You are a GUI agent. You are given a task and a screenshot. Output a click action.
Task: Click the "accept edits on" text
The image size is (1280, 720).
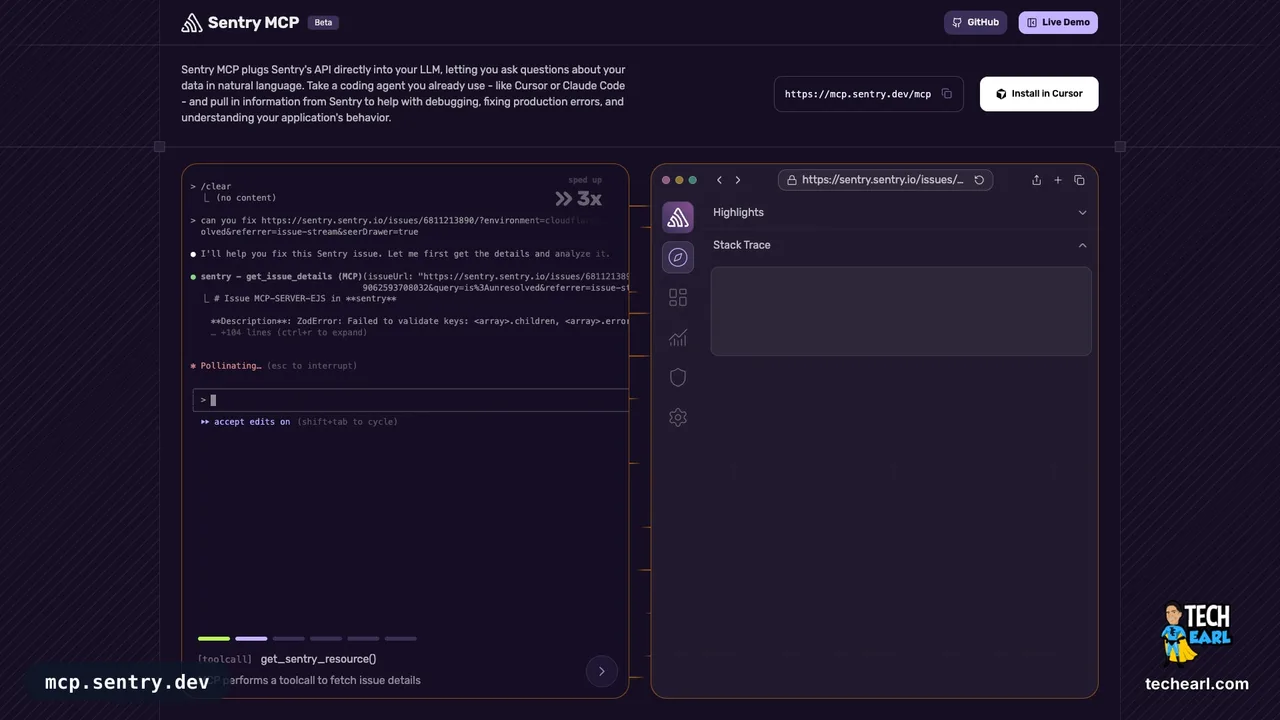coord(252,422)
